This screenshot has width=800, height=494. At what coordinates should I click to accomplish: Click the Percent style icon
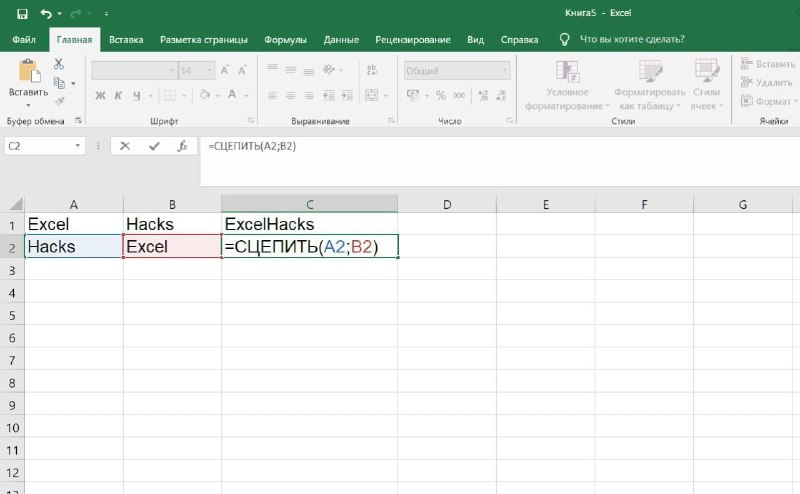pos(441,95)
